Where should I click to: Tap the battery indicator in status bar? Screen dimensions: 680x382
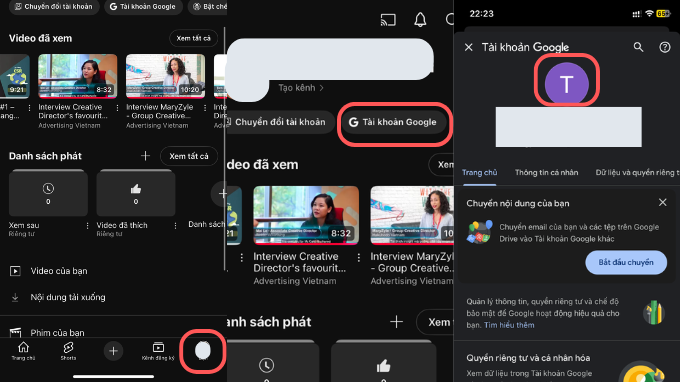[663, 14]
